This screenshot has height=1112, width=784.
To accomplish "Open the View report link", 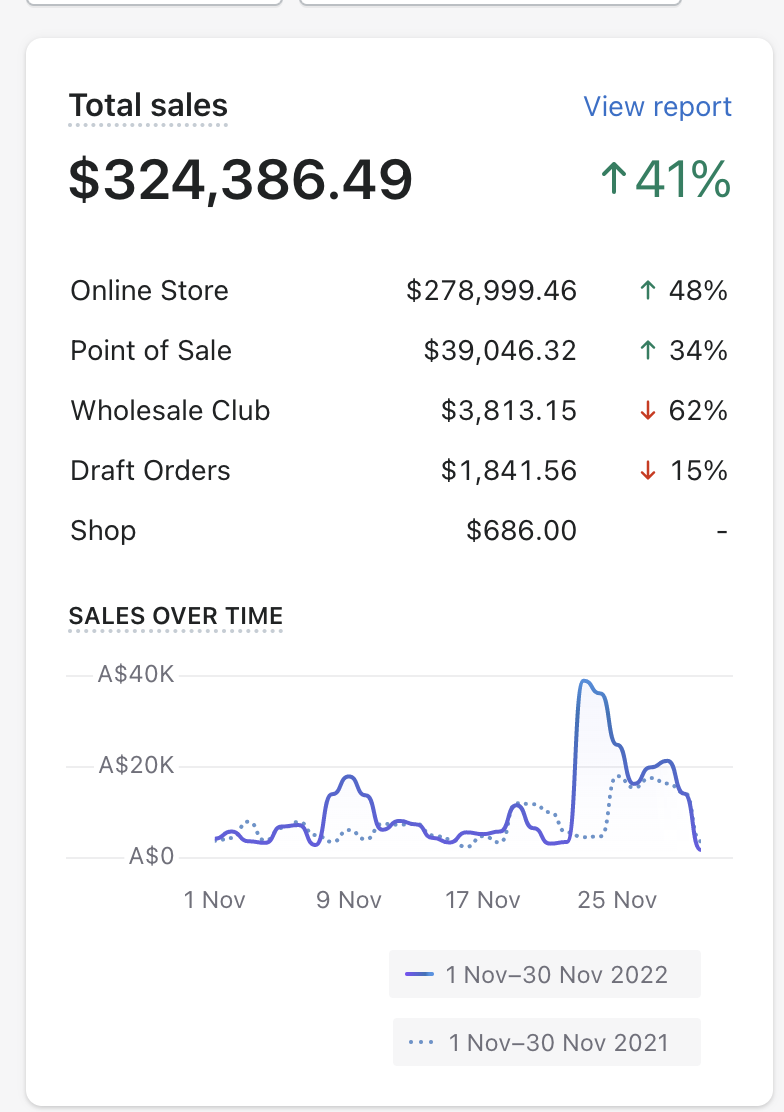I will point(657,107).
